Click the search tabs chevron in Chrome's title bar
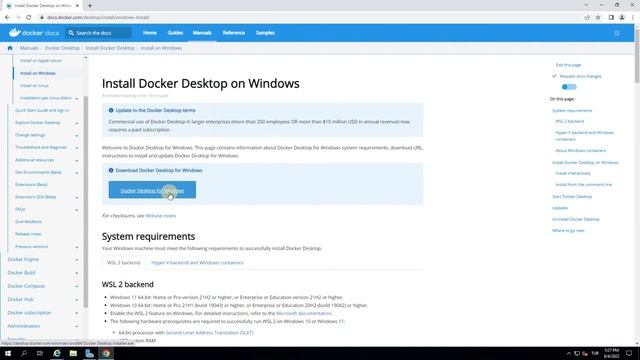This screenshot has width=640, height=360. tap(586, 5)
